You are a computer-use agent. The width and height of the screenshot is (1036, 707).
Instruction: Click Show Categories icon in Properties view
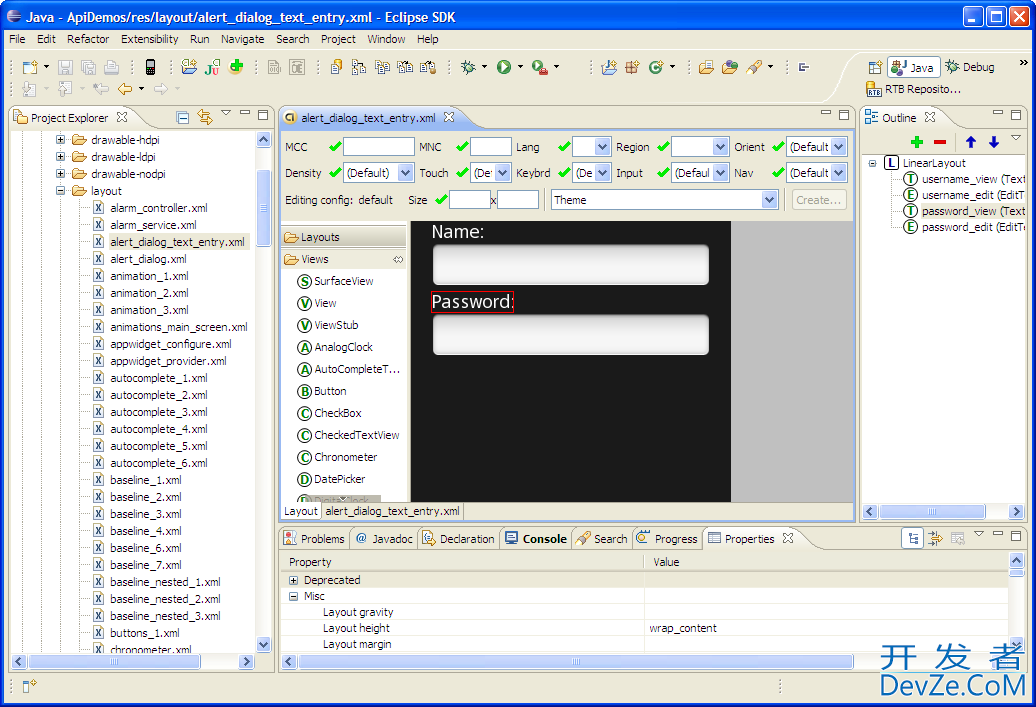(x=913, y=539)
